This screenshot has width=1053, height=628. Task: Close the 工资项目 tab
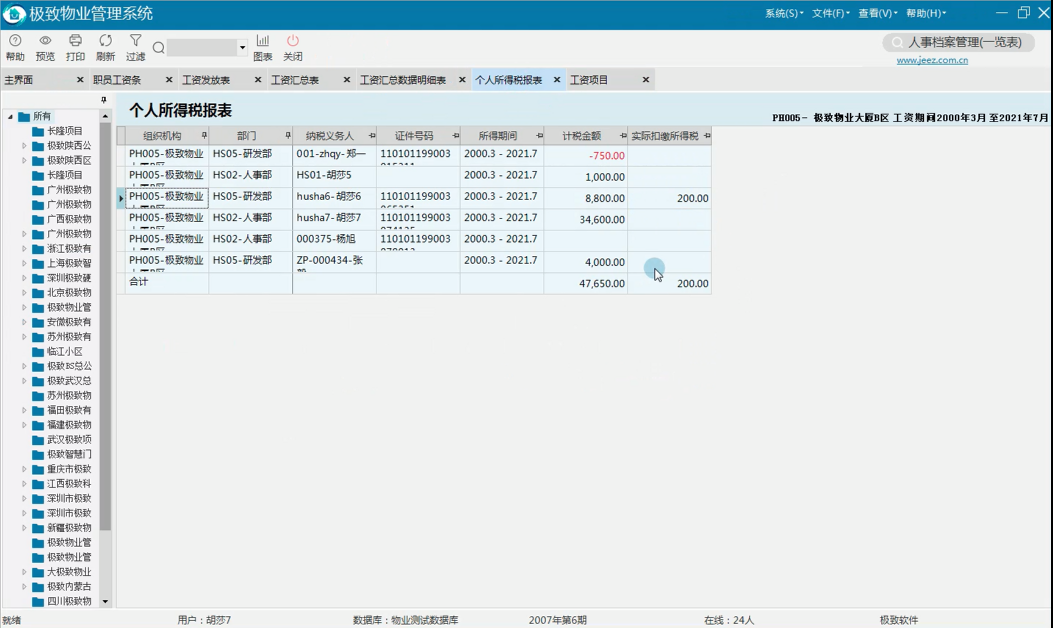(x=646, y=80)
